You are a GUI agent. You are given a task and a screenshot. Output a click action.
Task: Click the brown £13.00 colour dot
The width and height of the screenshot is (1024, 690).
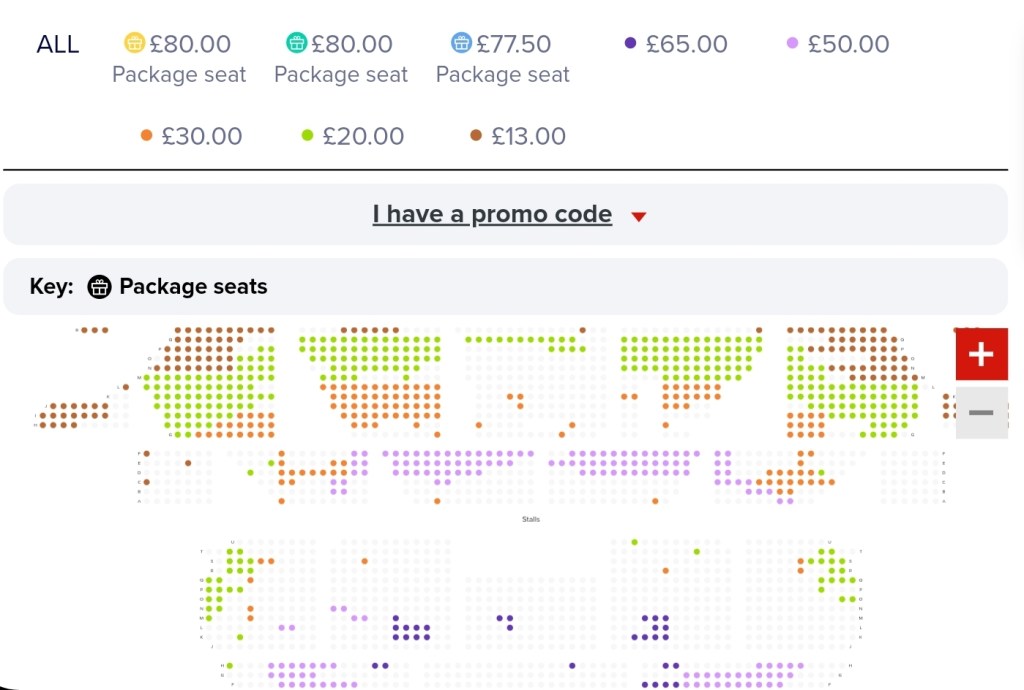(476, 135)
